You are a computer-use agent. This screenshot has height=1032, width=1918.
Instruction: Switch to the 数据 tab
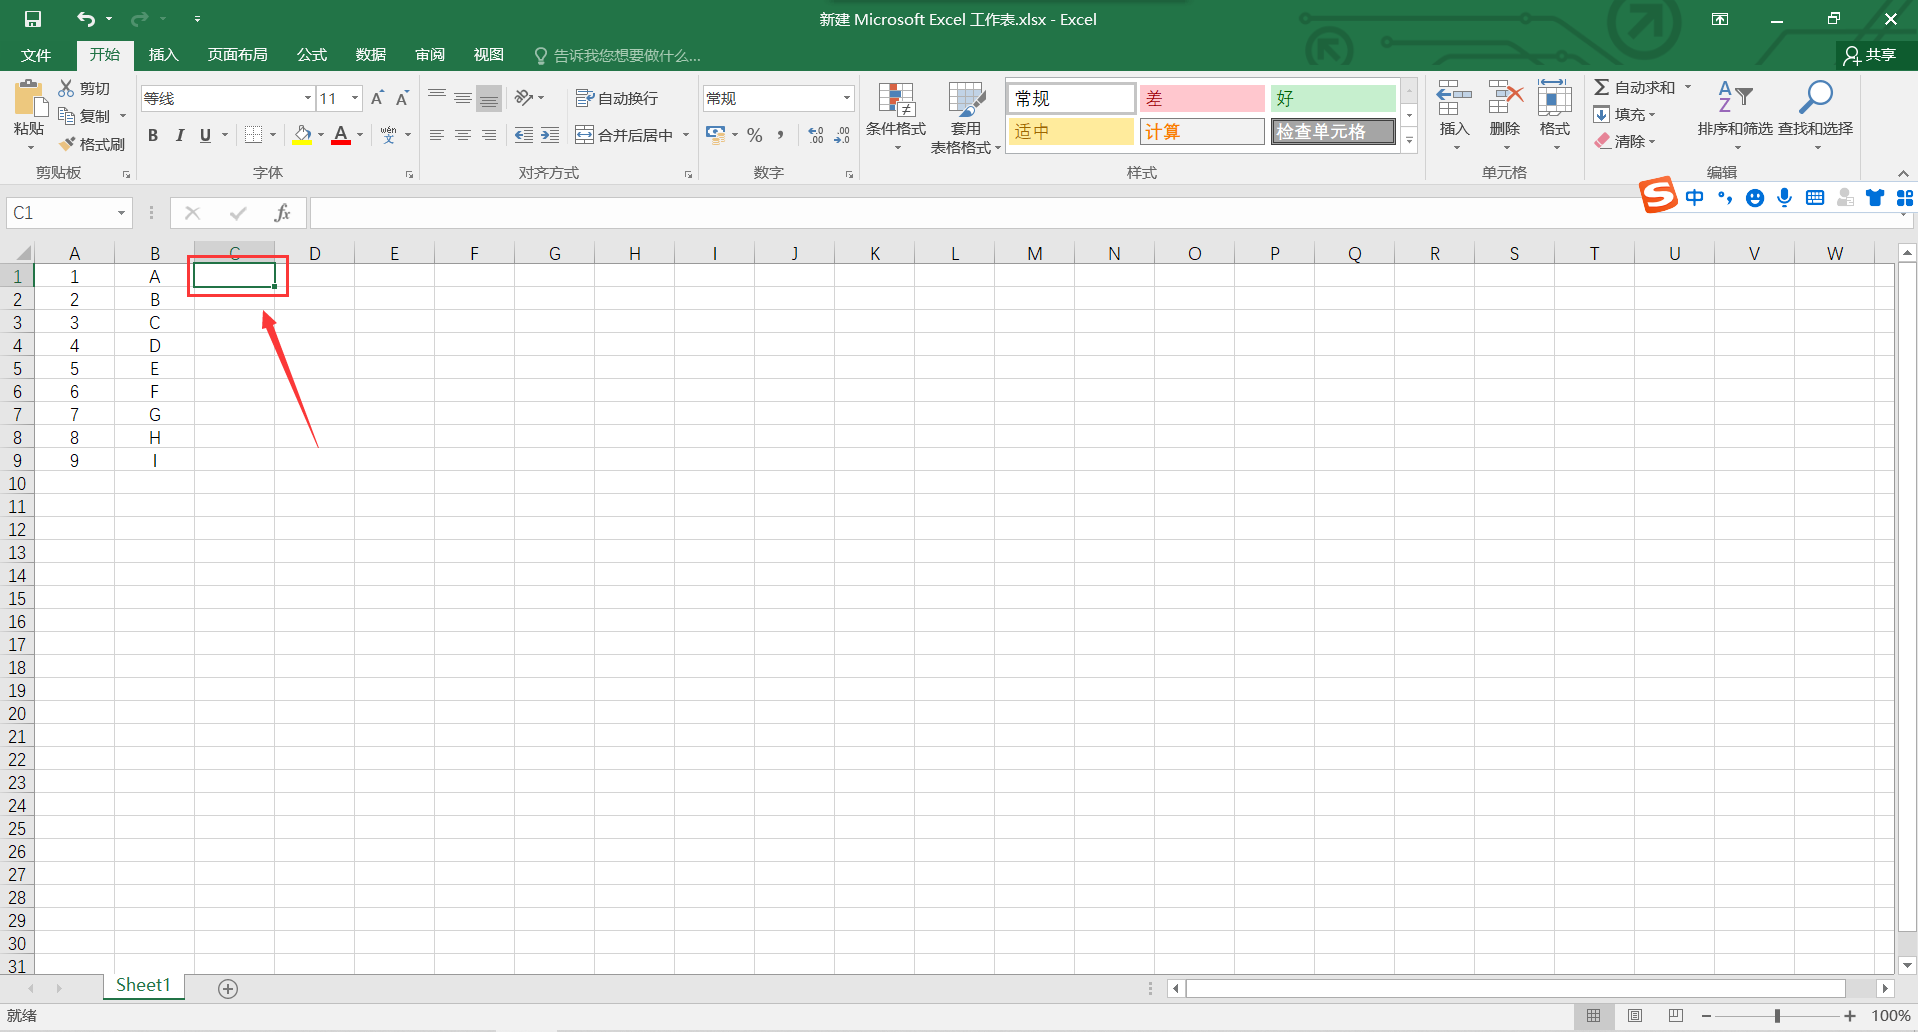point(371,55)
